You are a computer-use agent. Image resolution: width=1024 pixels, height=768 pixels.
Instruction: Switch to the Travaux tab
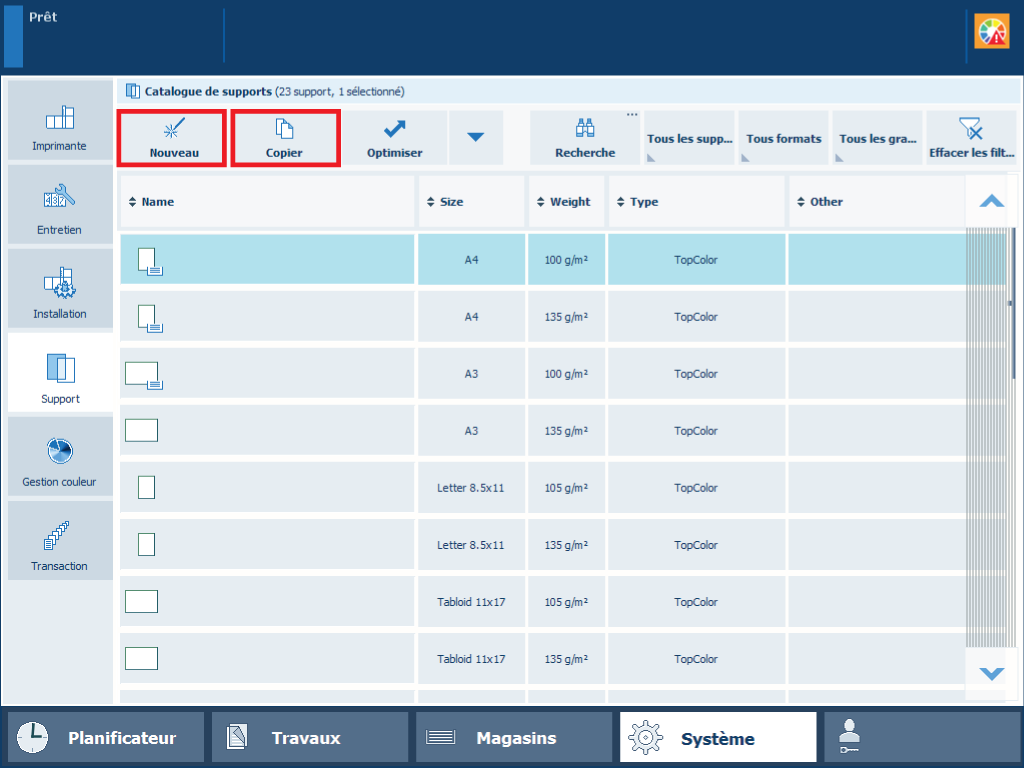[x=310, y=738]
